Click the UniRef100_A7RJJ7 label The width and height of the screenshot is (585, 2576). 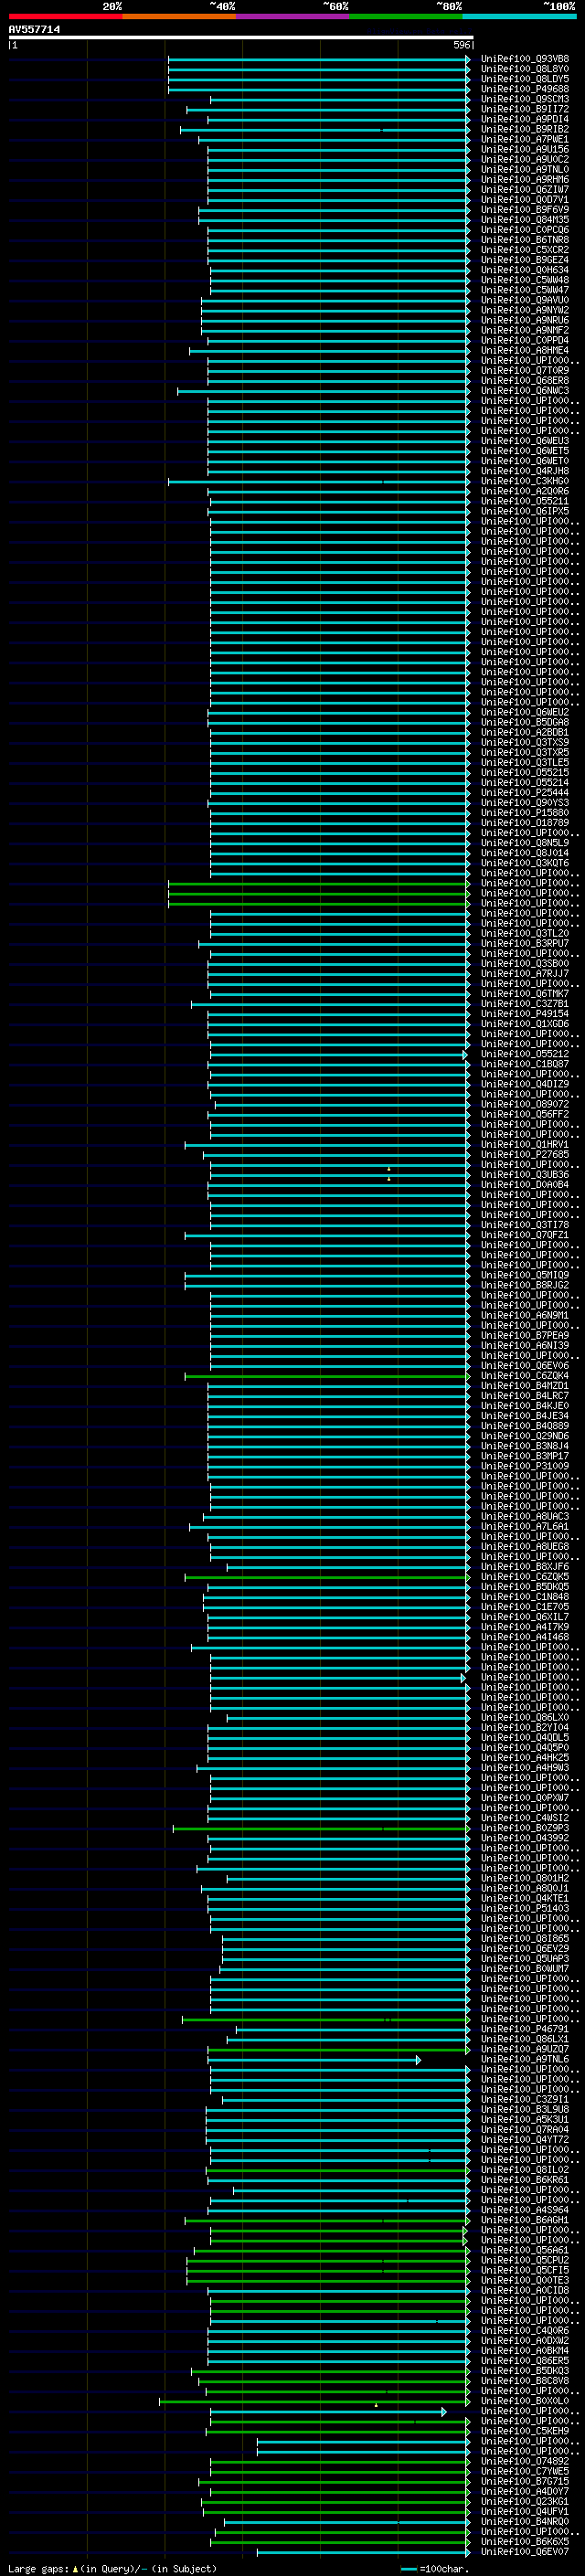tap(525, 973)
